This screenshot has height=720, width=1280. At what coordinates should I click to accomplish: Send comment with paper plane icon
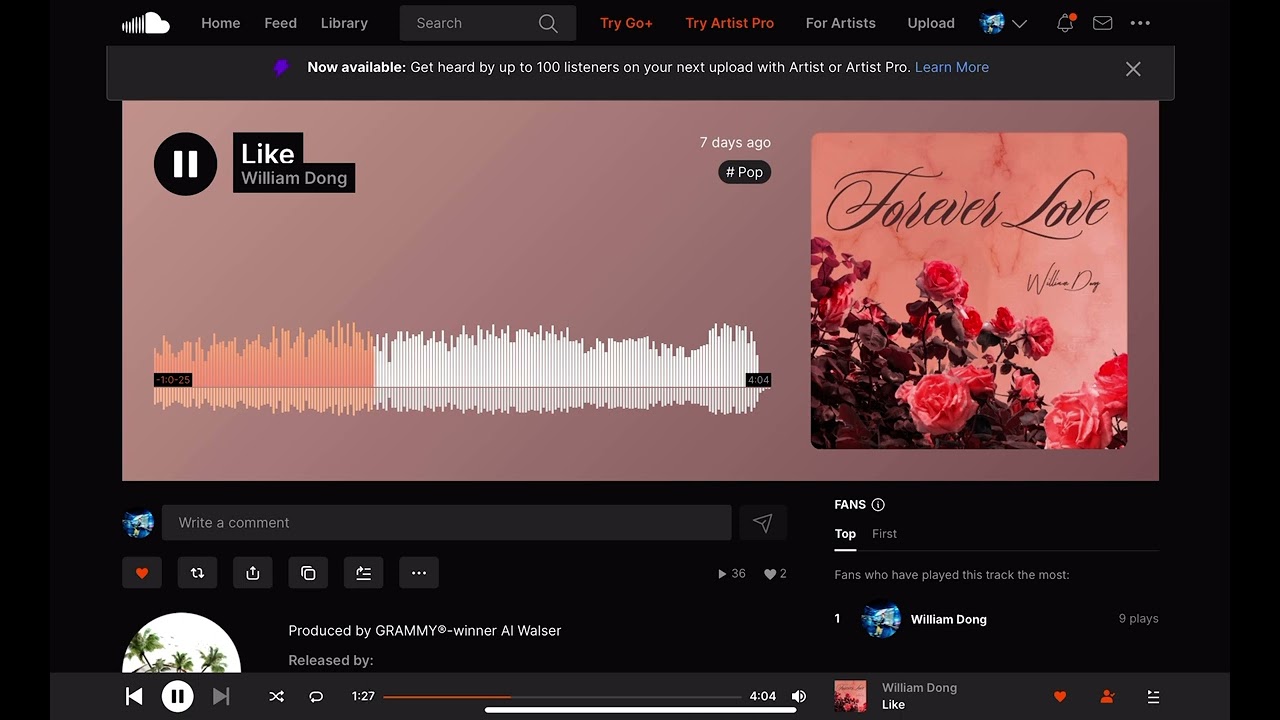(763, 523)
